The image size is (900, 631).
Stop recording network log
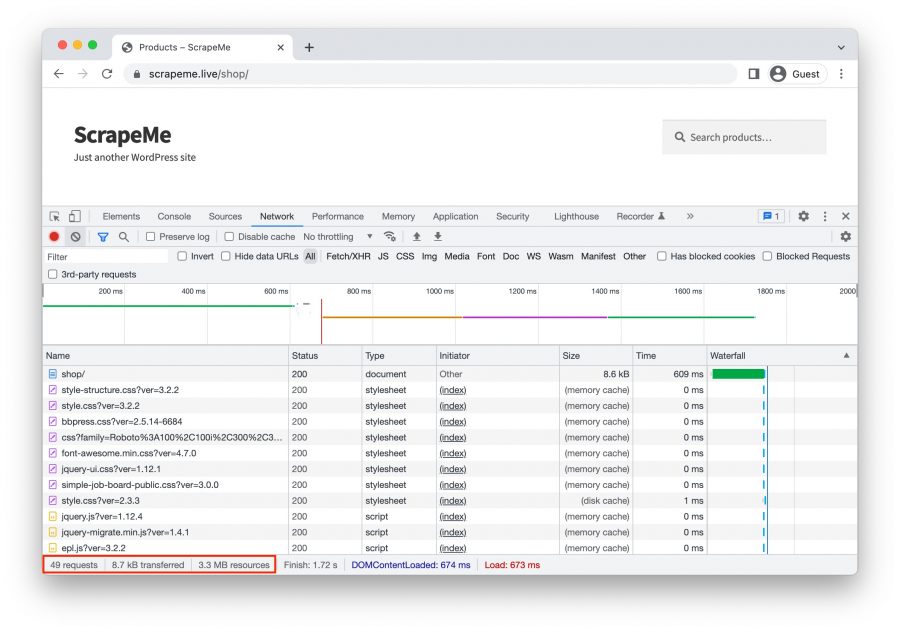coord(54,237)
